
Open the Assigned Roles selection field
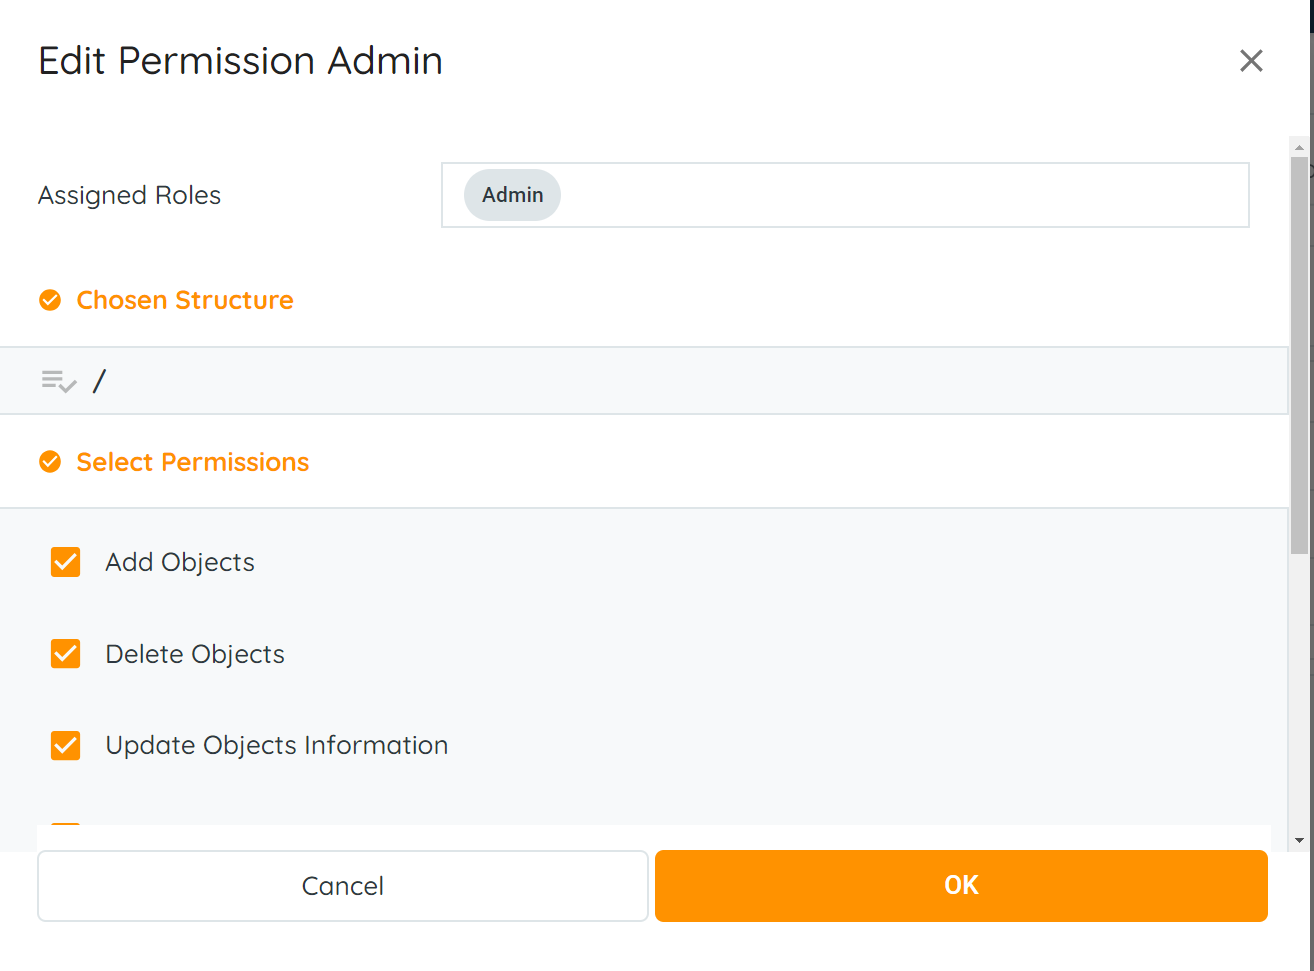900,195
